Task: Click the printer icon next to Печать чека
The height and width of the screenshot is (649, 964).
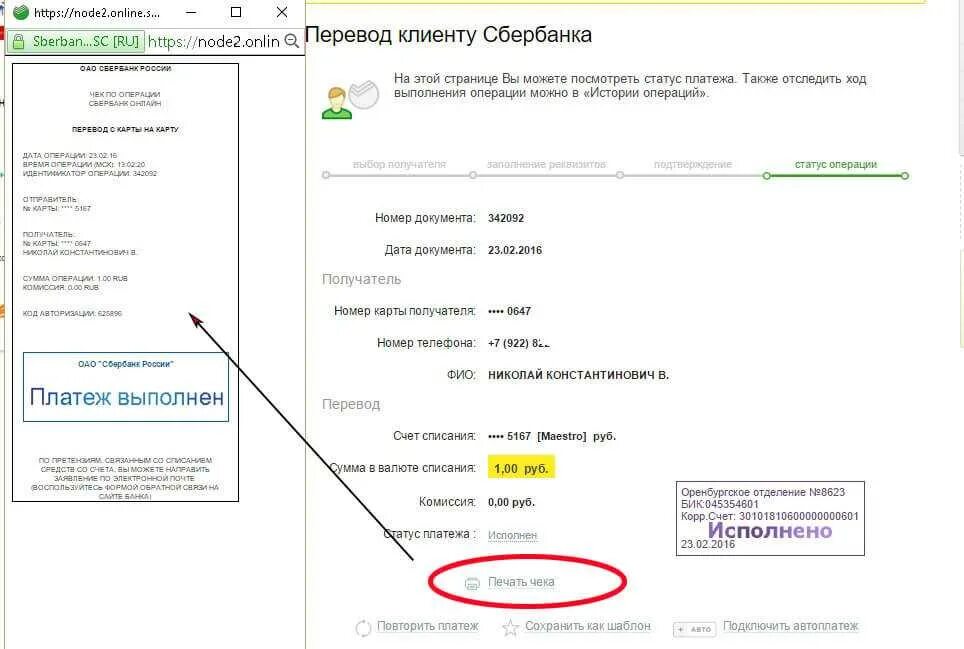Action: coord(472,583)
